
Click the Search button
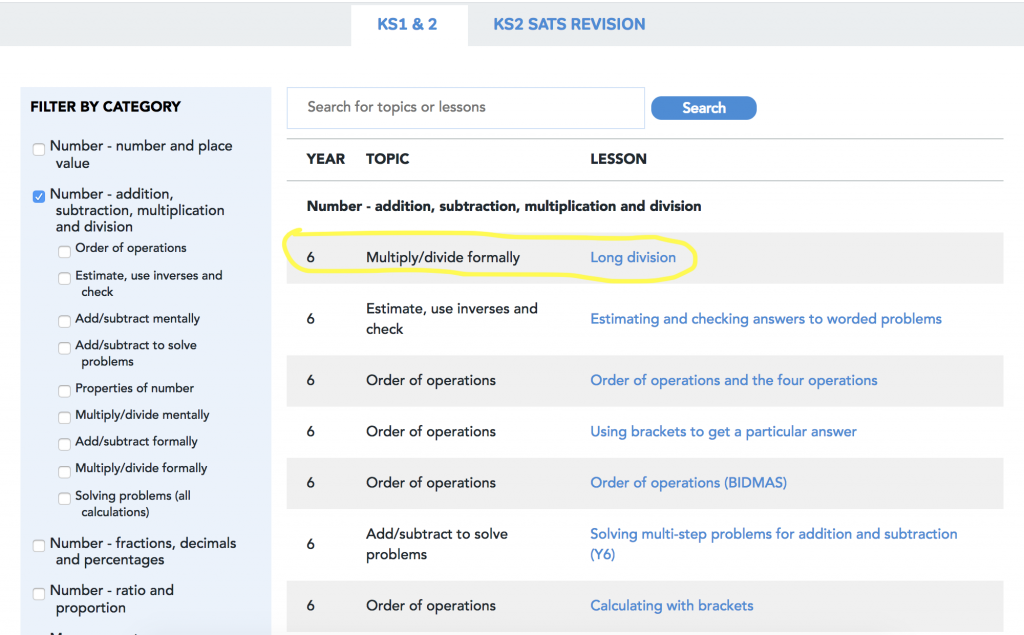(703, 107)
